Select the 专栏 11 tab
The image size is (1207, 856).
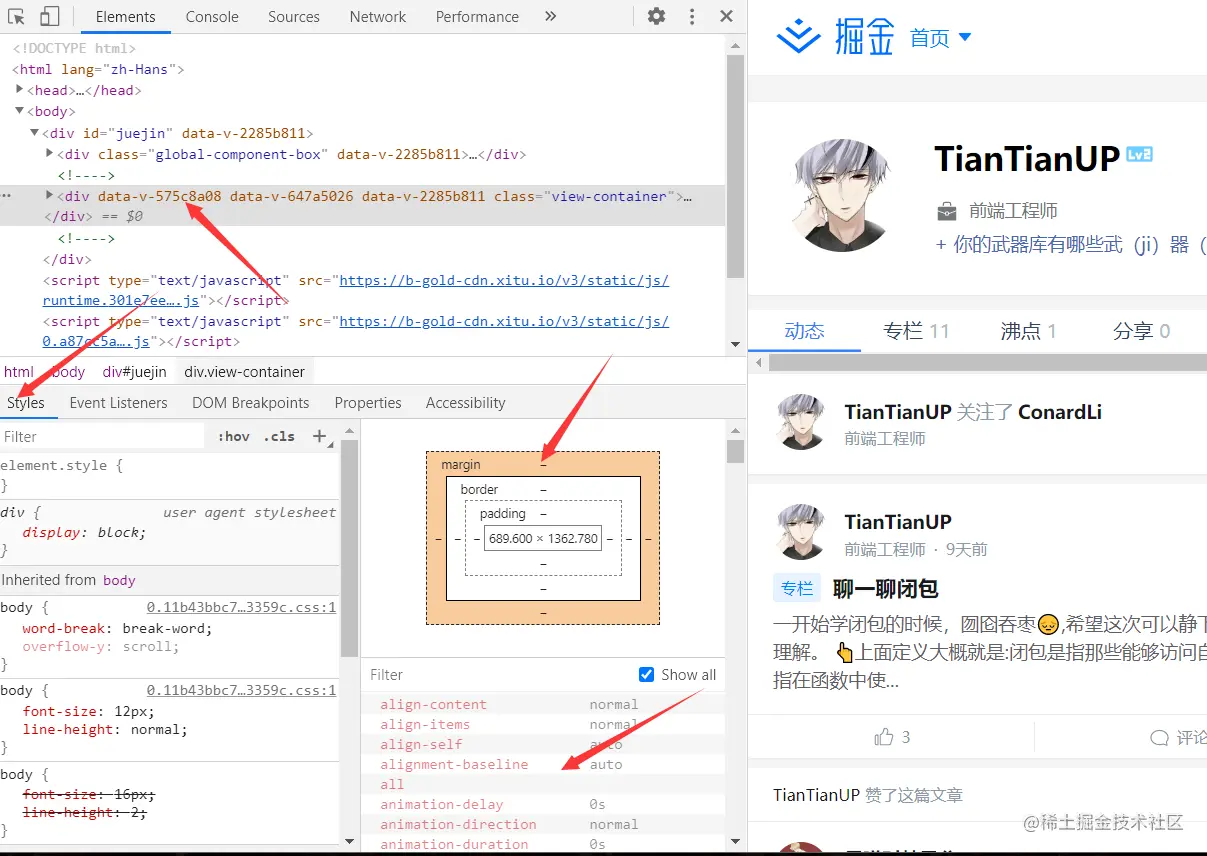coord(916,331)
